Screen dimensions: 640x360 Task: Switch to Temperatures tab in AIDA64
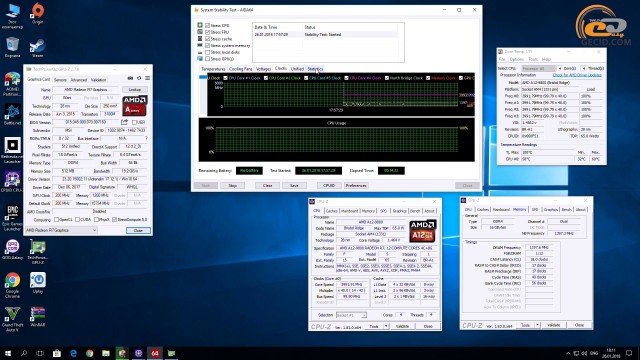pyautogui.click(x=213, y=69)
